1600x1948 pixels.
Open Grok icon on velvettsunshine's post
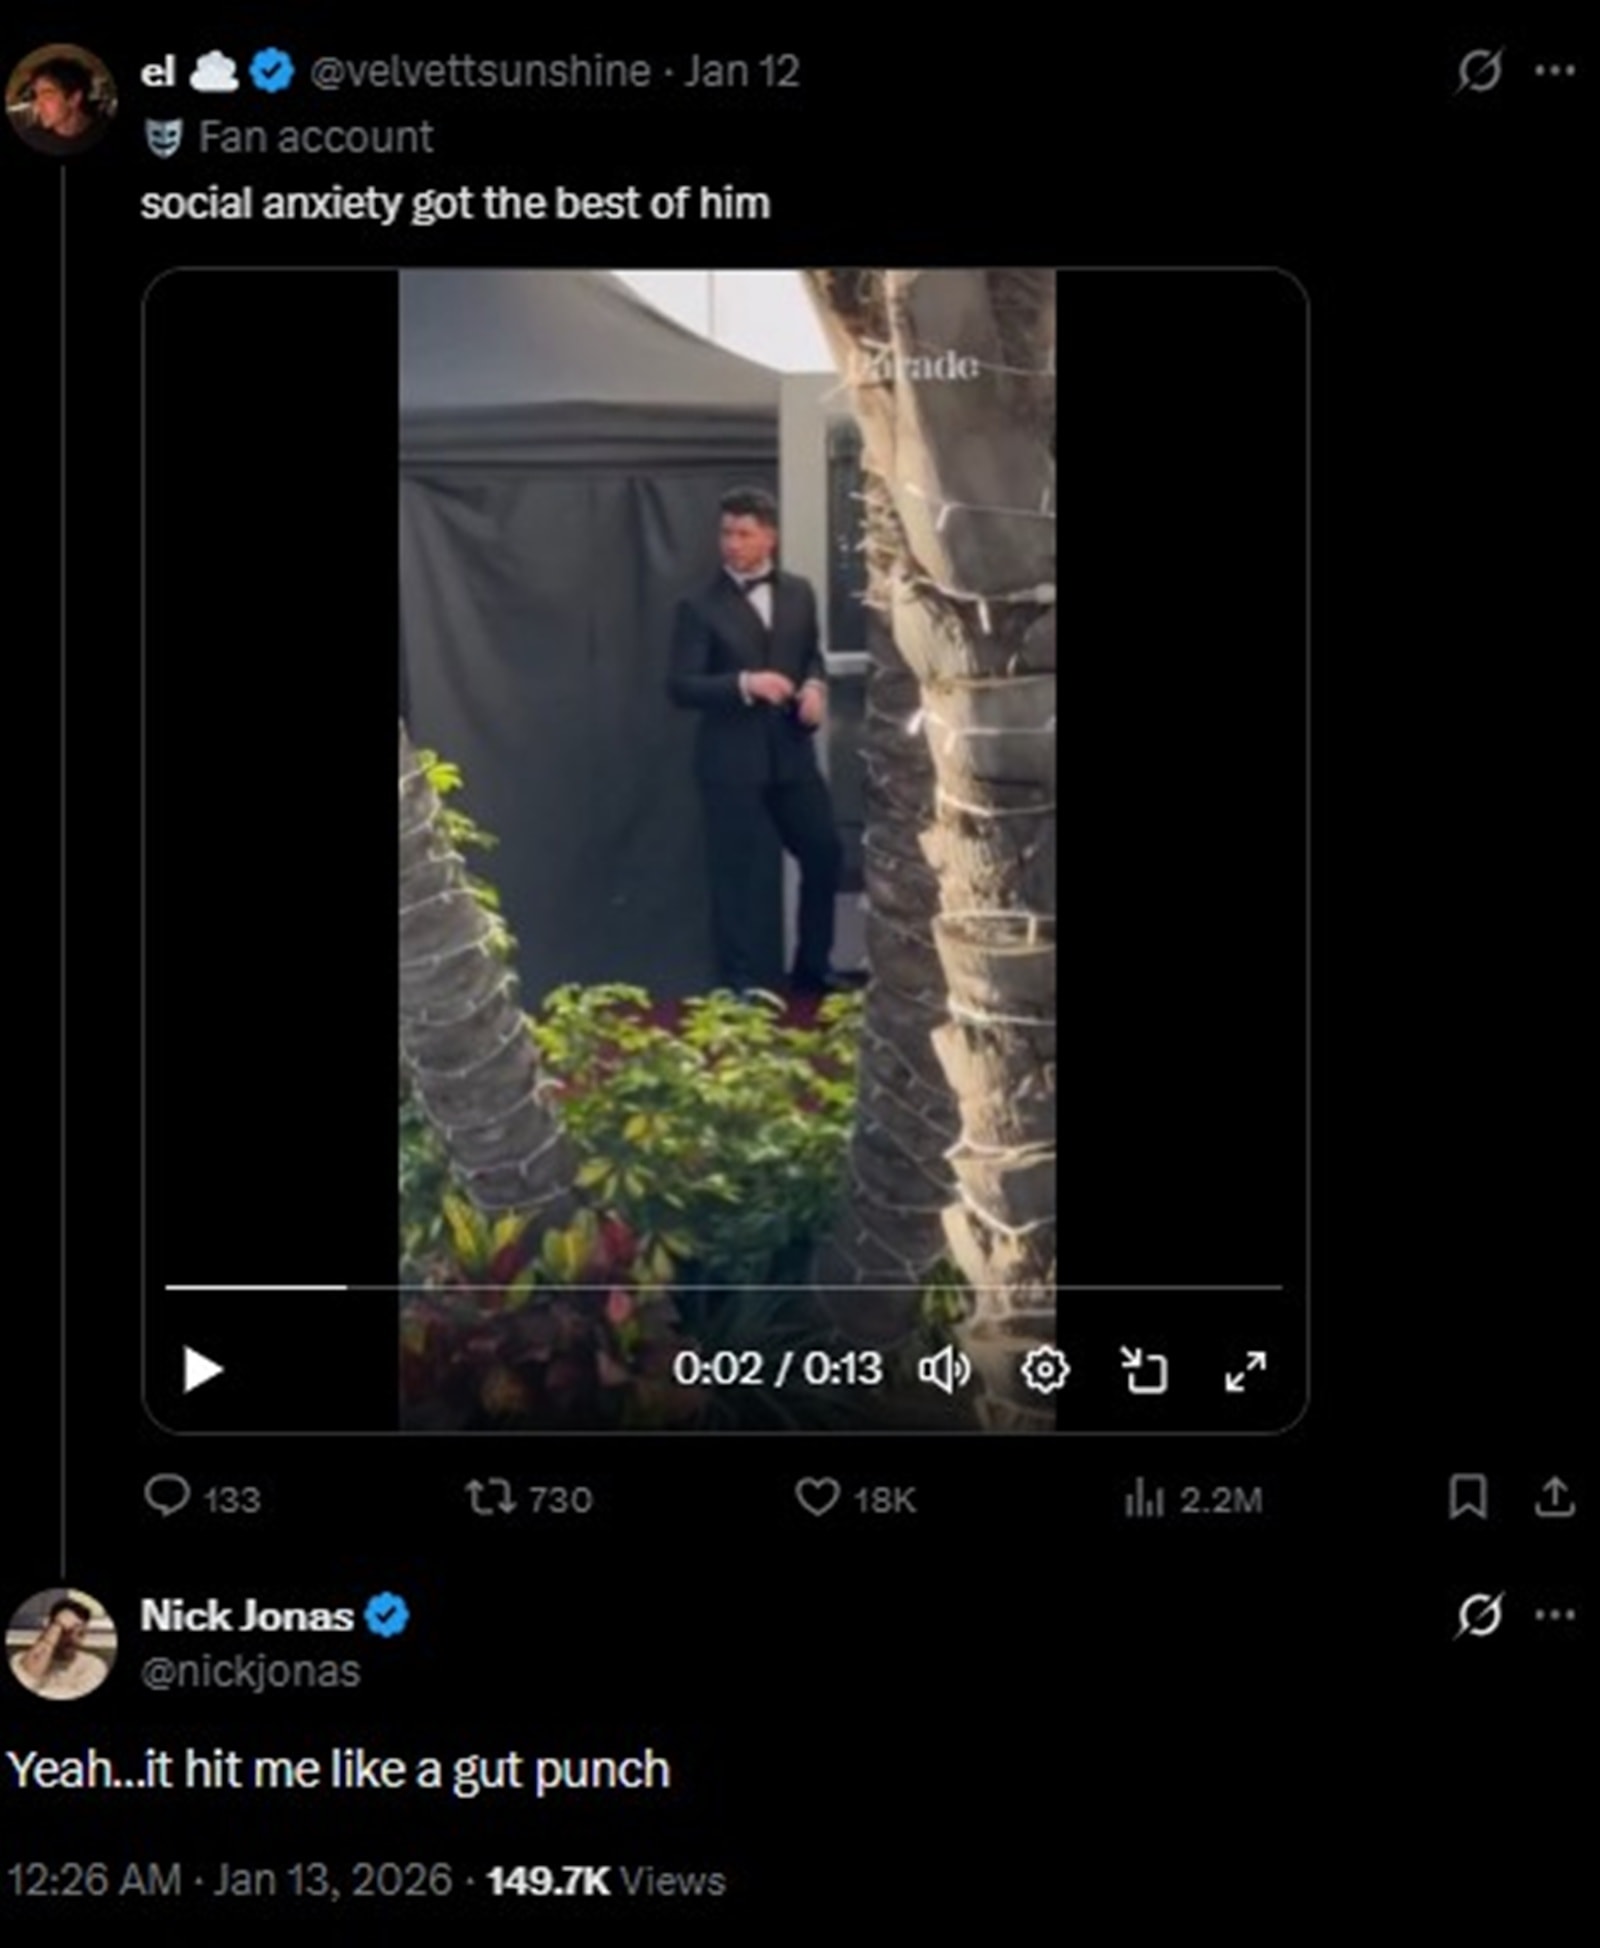(1479, 71)
